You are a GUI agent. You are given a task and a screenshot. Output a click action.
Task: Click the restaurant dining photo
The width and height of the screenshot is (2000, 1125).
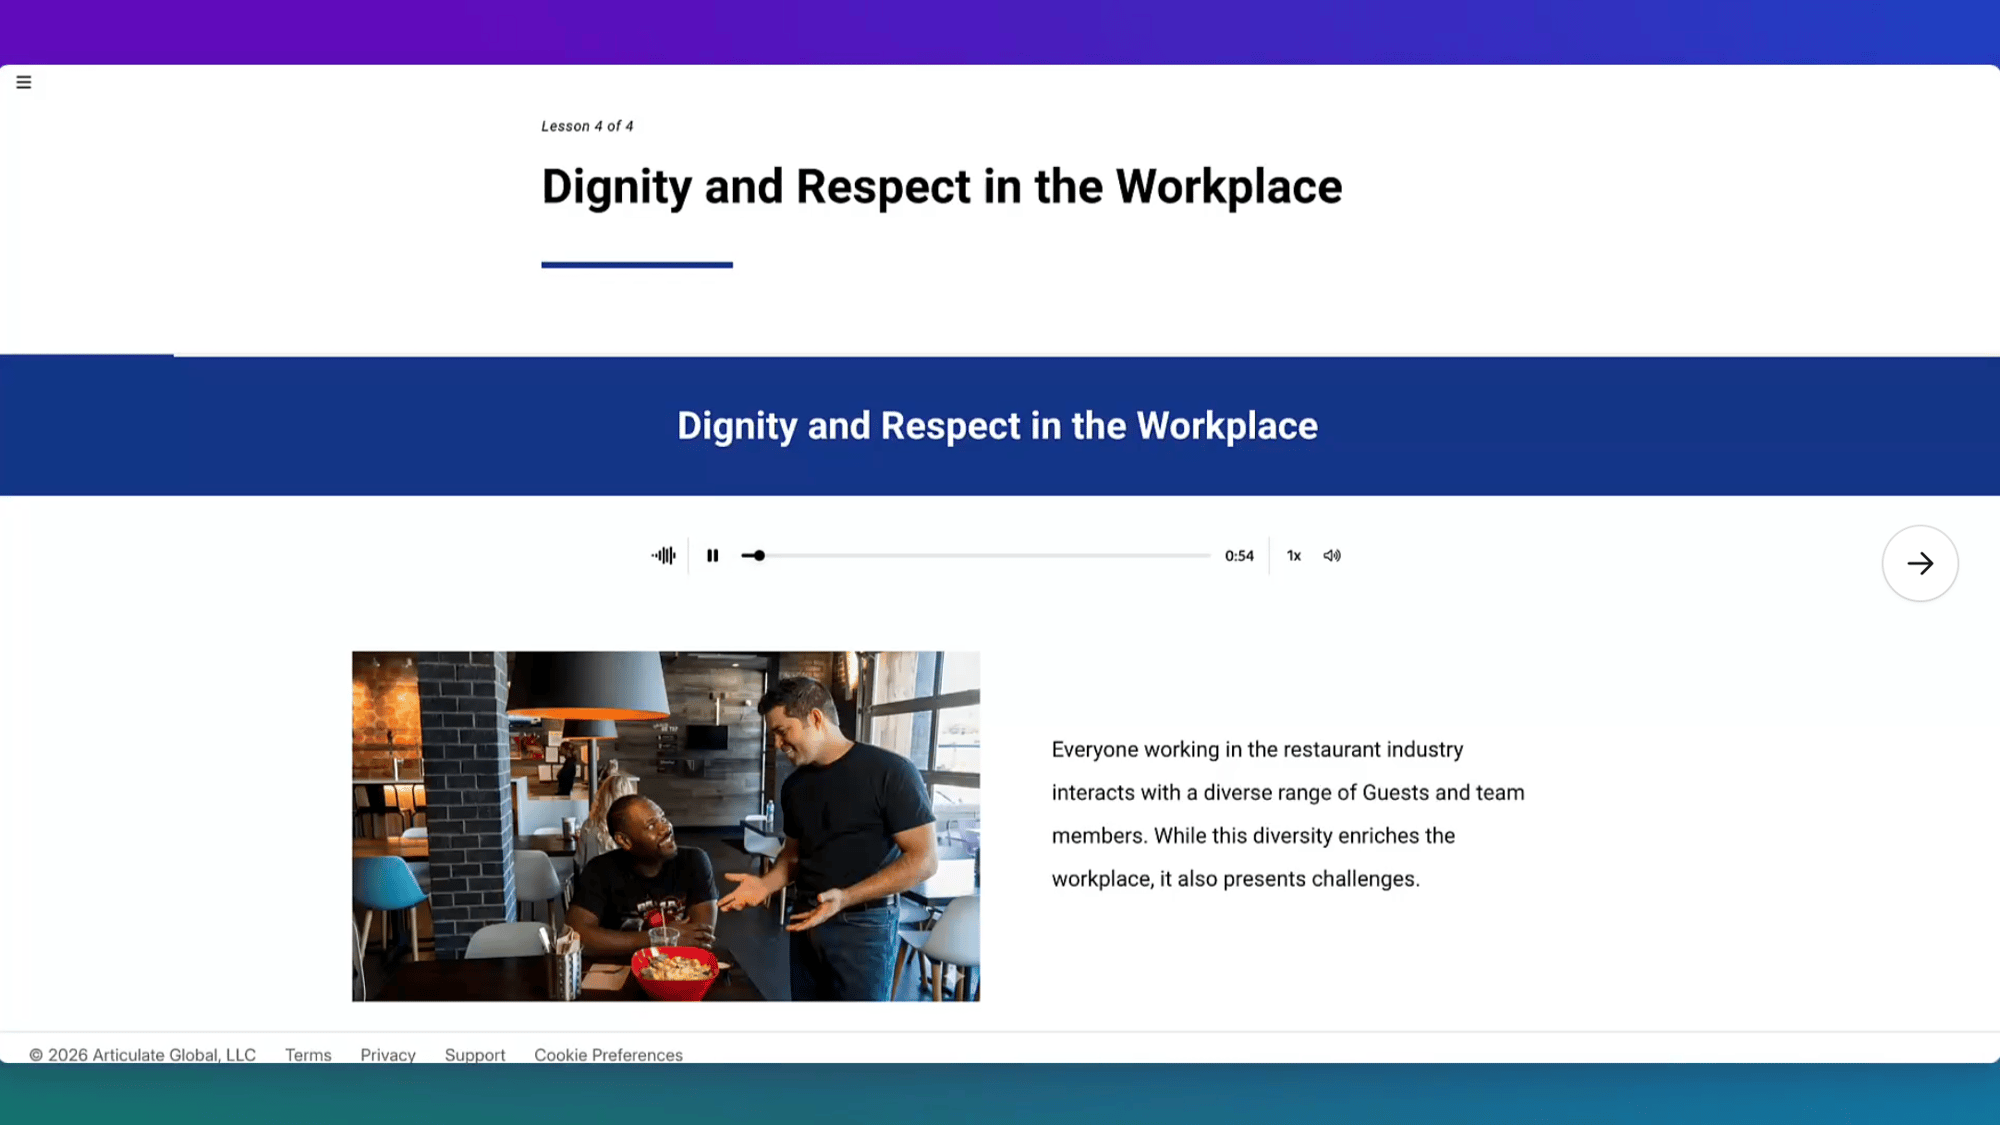pos(665,826)
